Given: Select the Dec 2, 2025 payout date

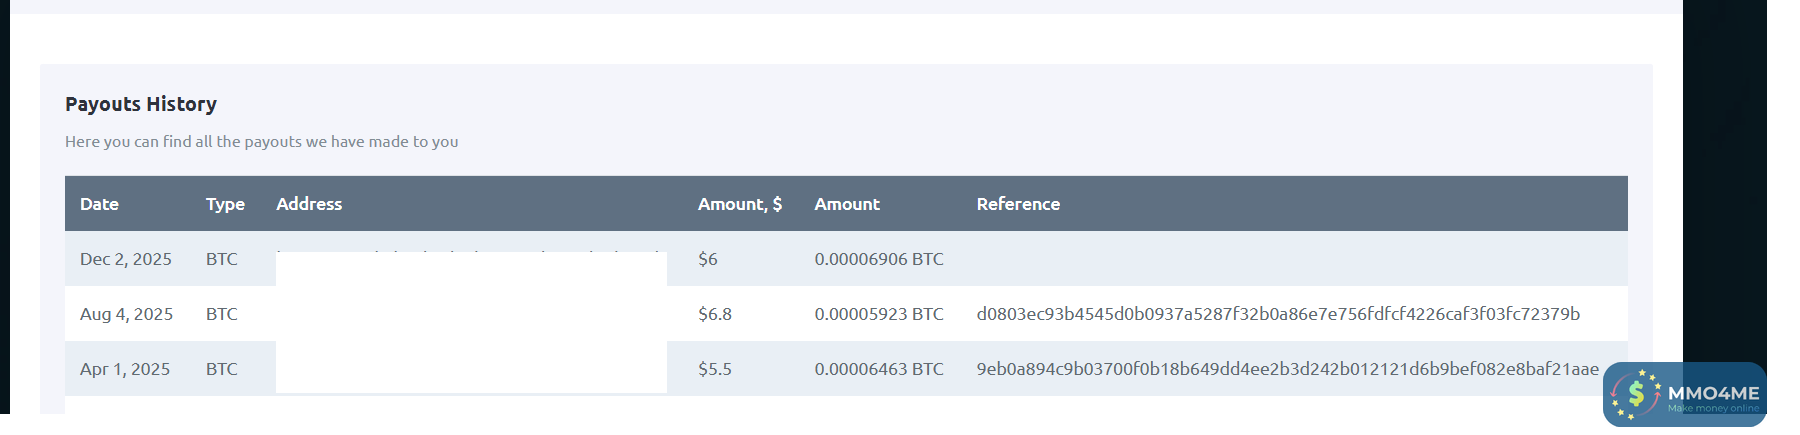Looking at the screenshot, I should point(126,259).
